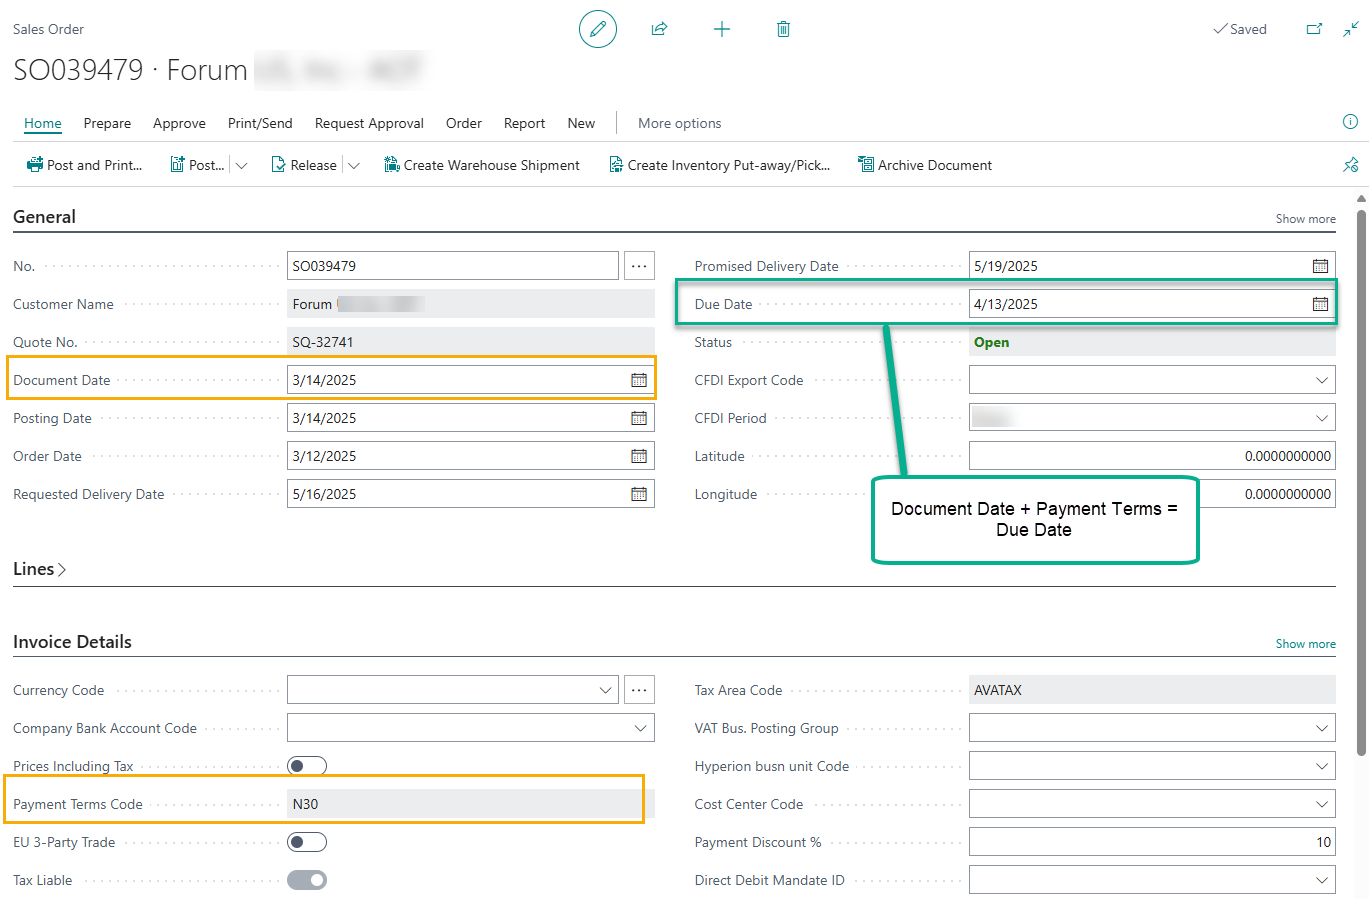The height and width of the screenshot is (899, 1370).
Task: Open CFDI Export Code dropdown
Action: tap(1321, 380)
